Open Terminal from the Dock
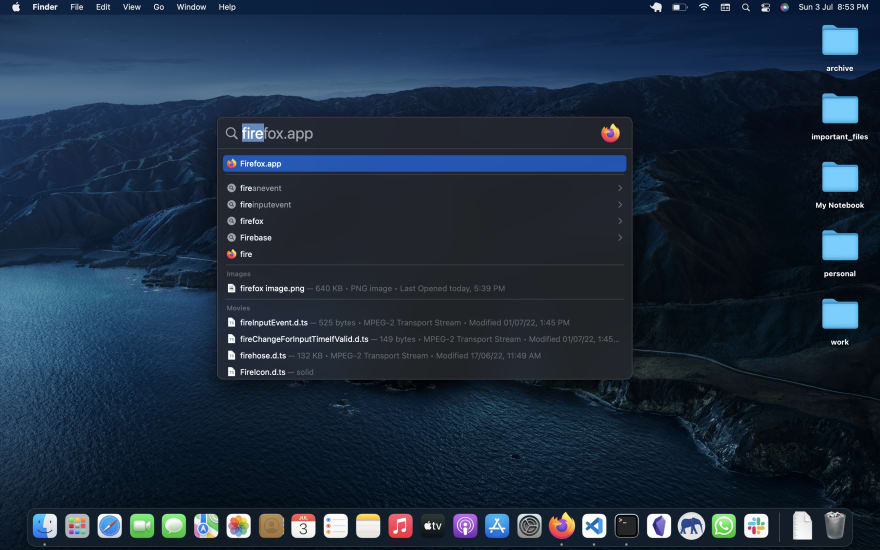Viewport: 880px width, 550px height. click(626, 526)
